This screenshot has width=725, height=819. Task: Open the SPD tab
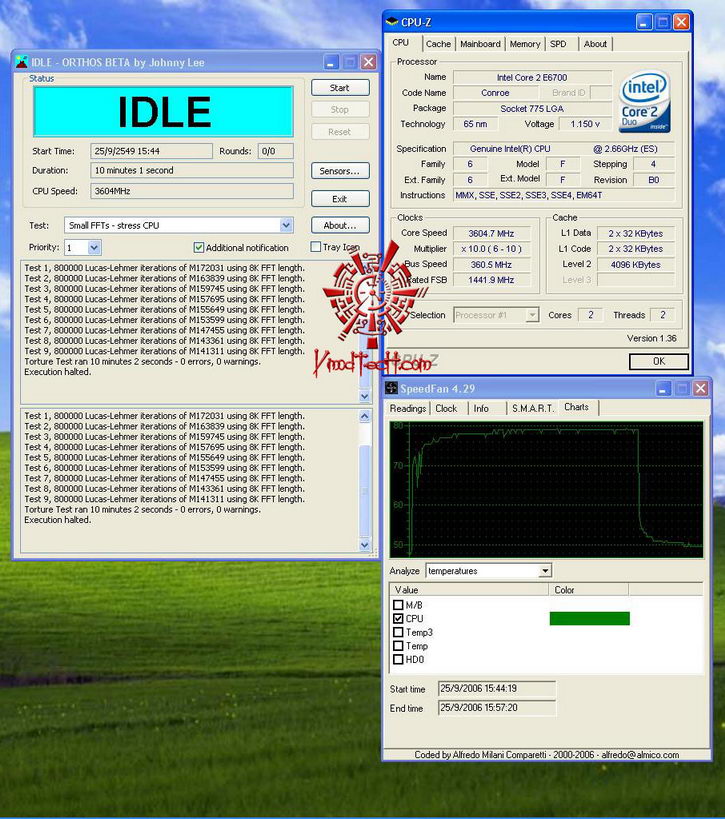[558, 44]
